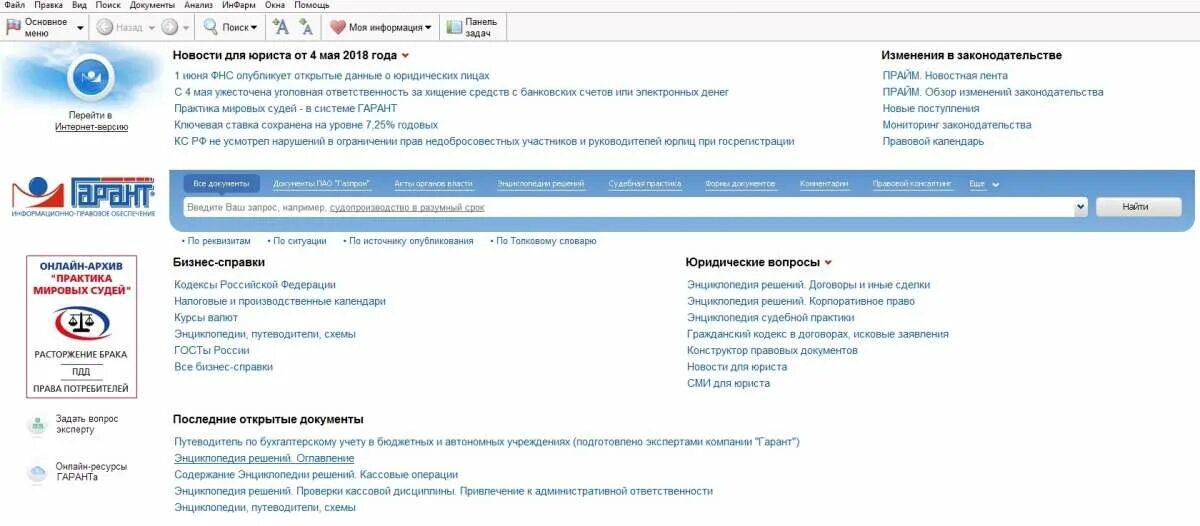Click the Задать вопрос эксперту icon
Screen dimensions: 1200x526
click(37, 424)
